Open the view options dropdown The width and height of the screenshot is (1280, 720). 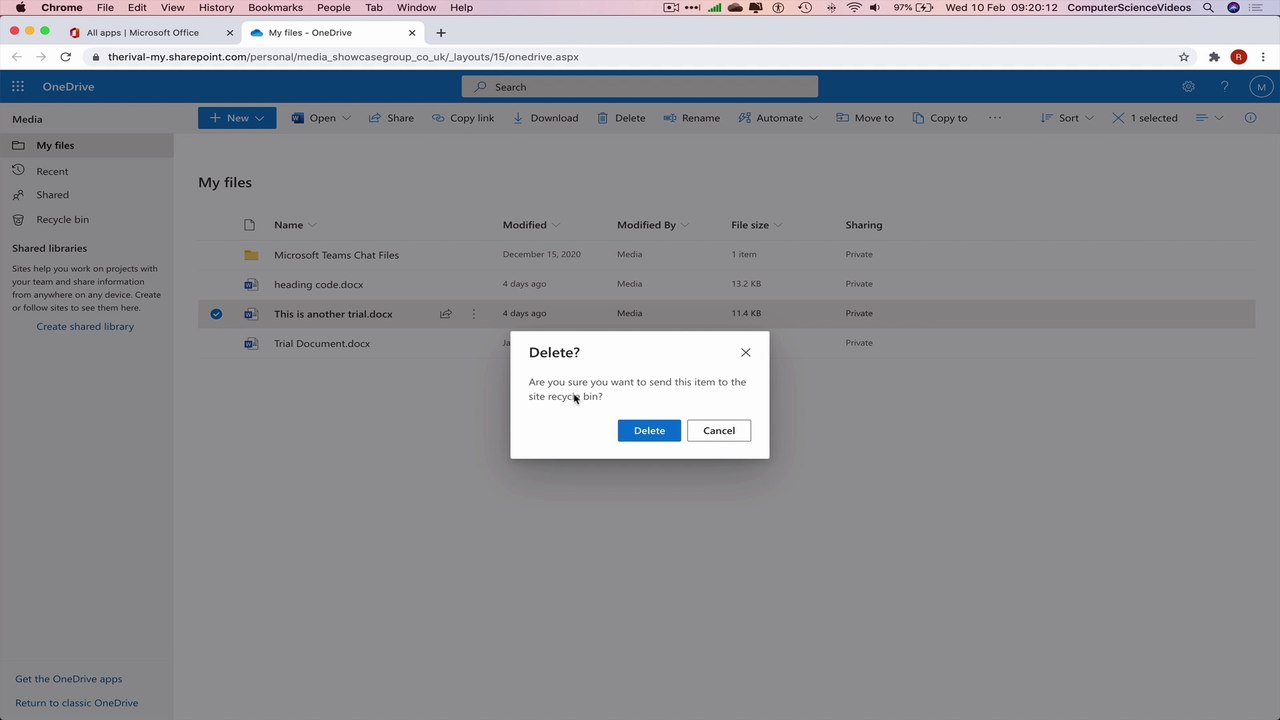(1209, 118)
